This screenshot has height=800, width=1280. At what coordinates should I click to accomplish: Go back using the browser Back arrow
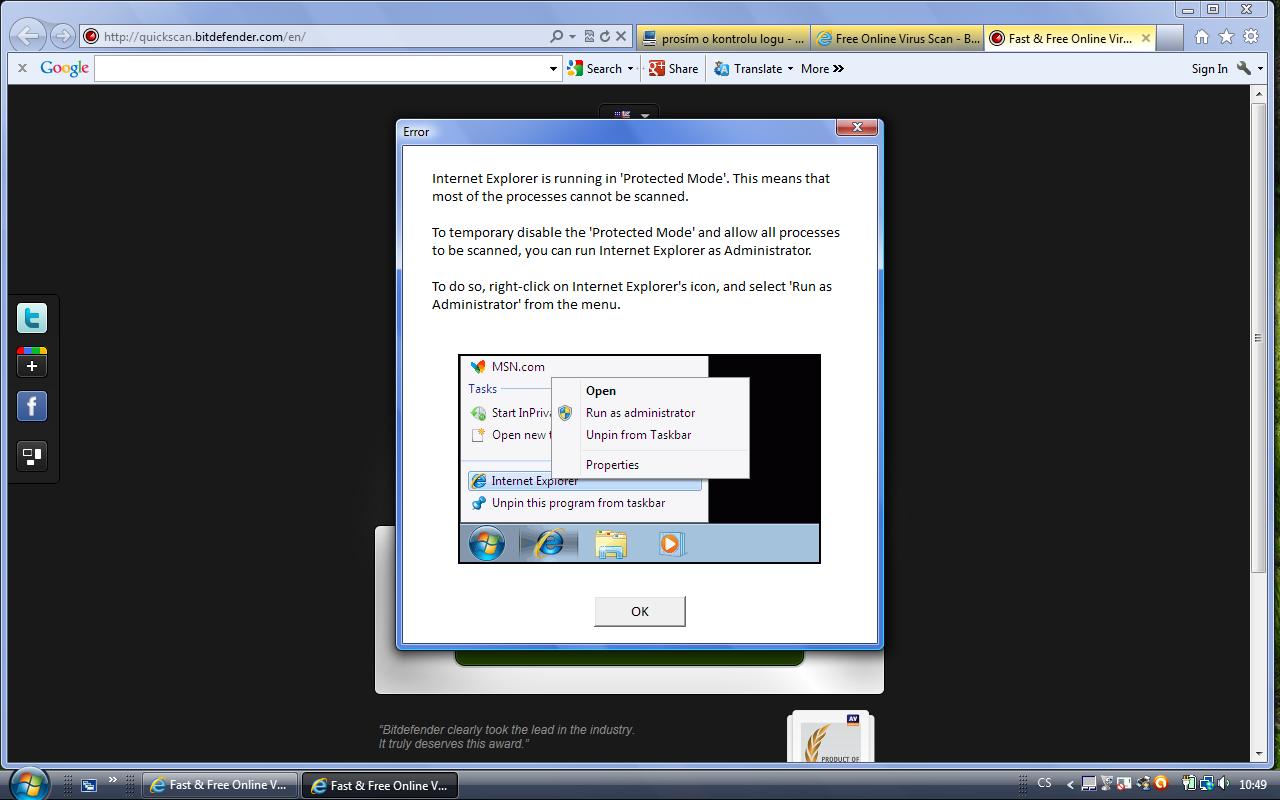[28, 36]
